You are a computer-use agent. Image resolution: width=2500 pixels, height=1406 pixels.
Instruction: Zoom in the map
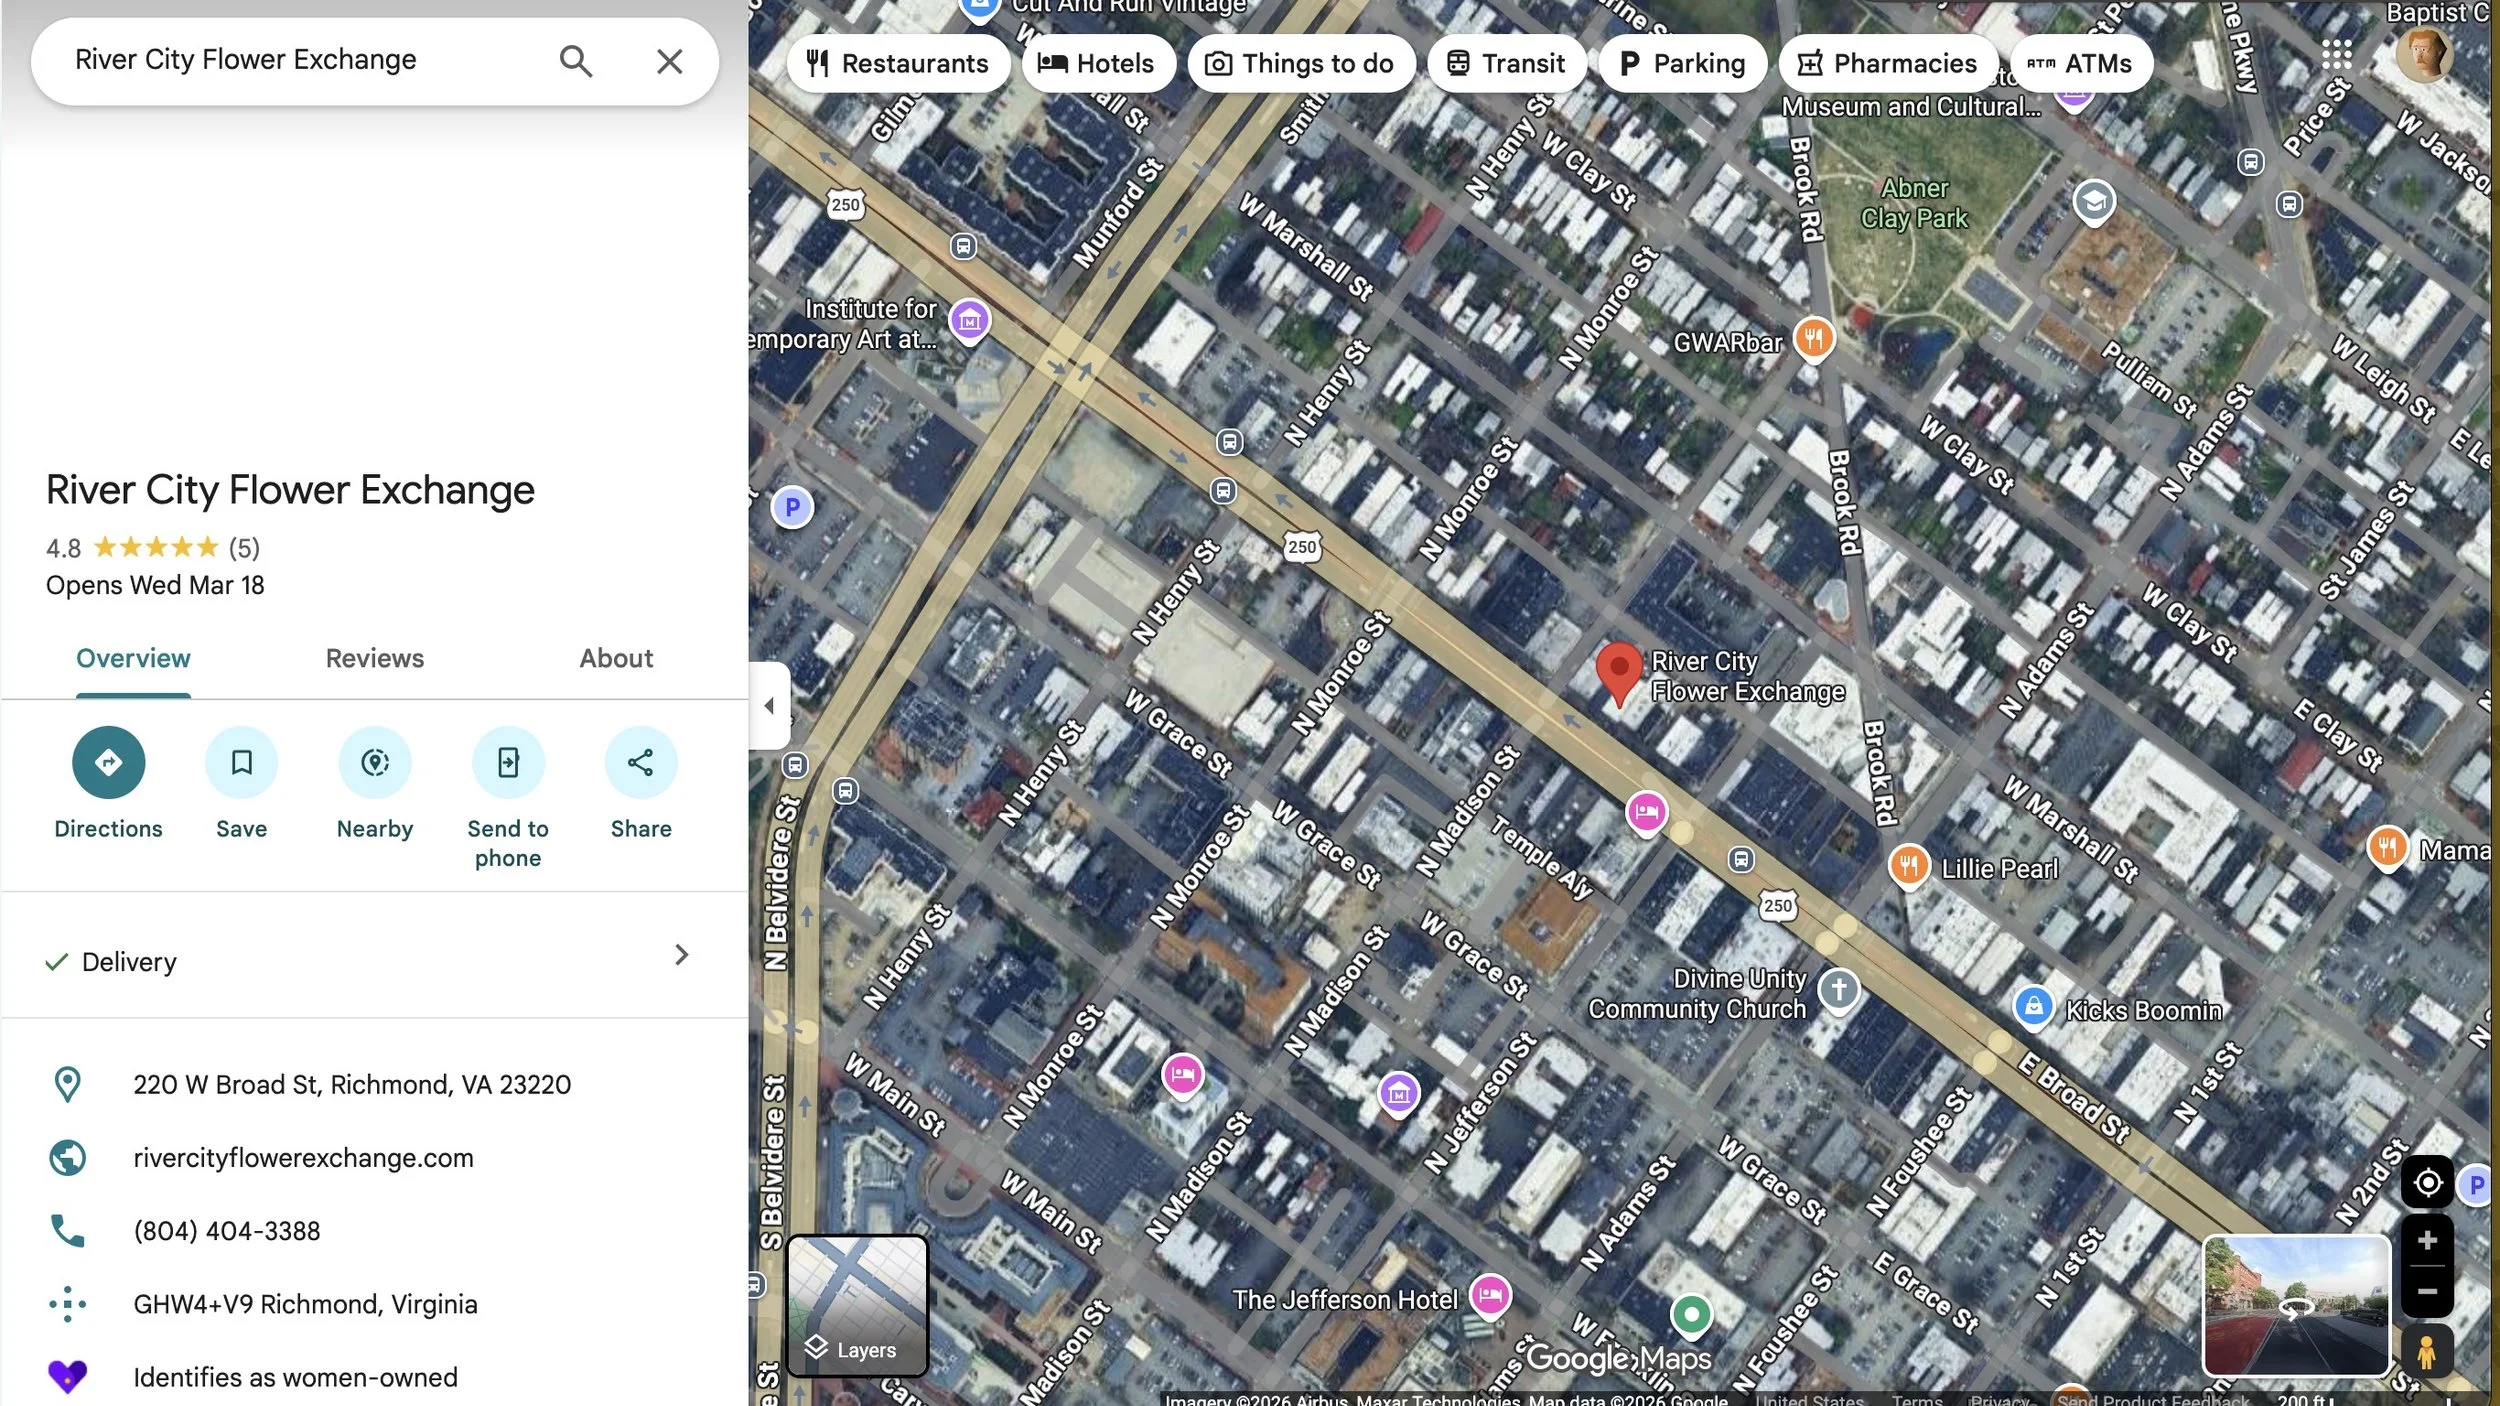pyautogui.click(x=2426, y=1241)
